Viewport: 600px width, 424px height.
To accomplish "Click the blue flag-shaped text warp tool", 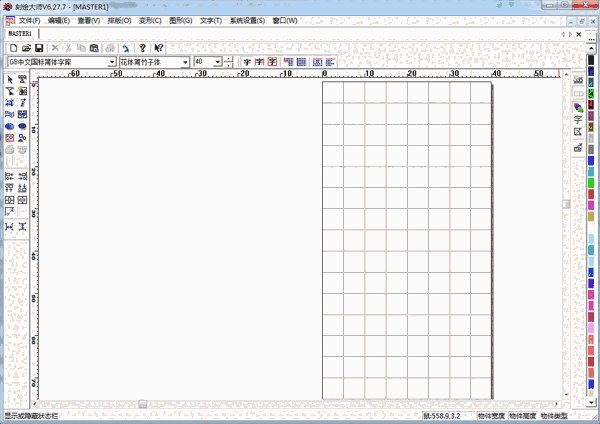I will pyautogui.click(x=10, y=114).
